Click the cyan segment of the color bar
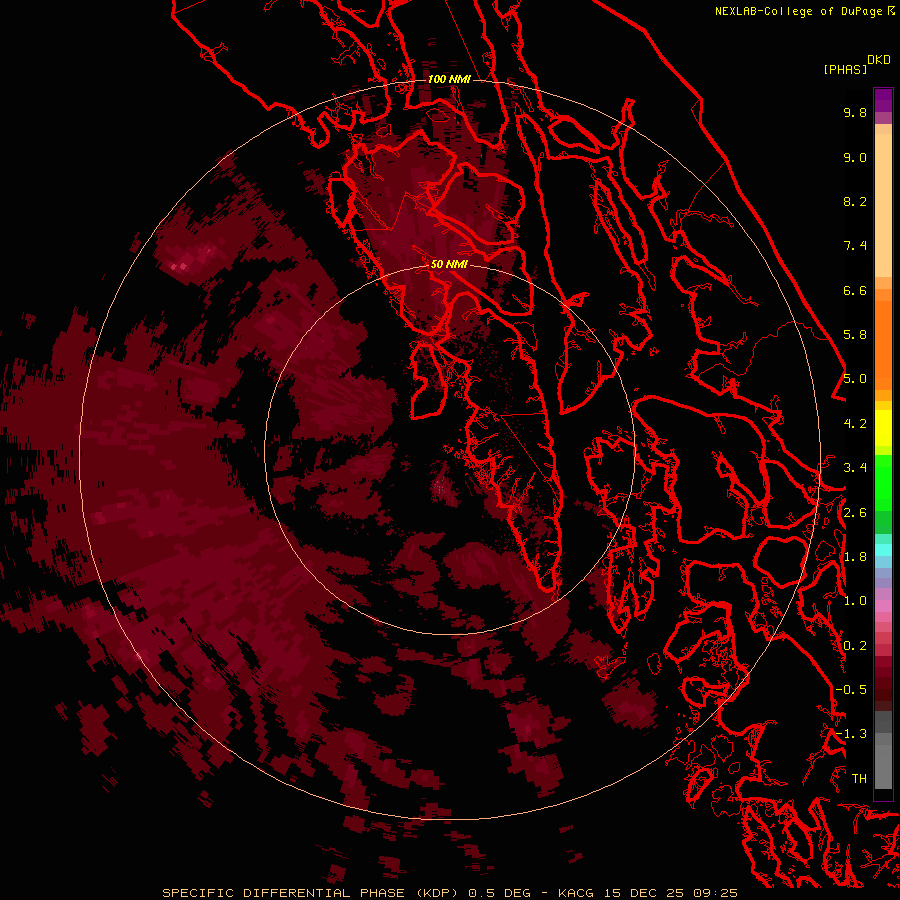Screen dimensions: 900x900 pos(883,550)
